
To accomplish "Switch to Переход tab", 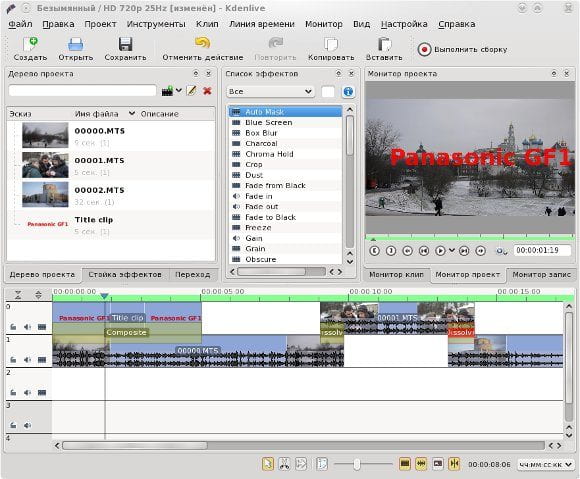I will [x=192, y=274].
